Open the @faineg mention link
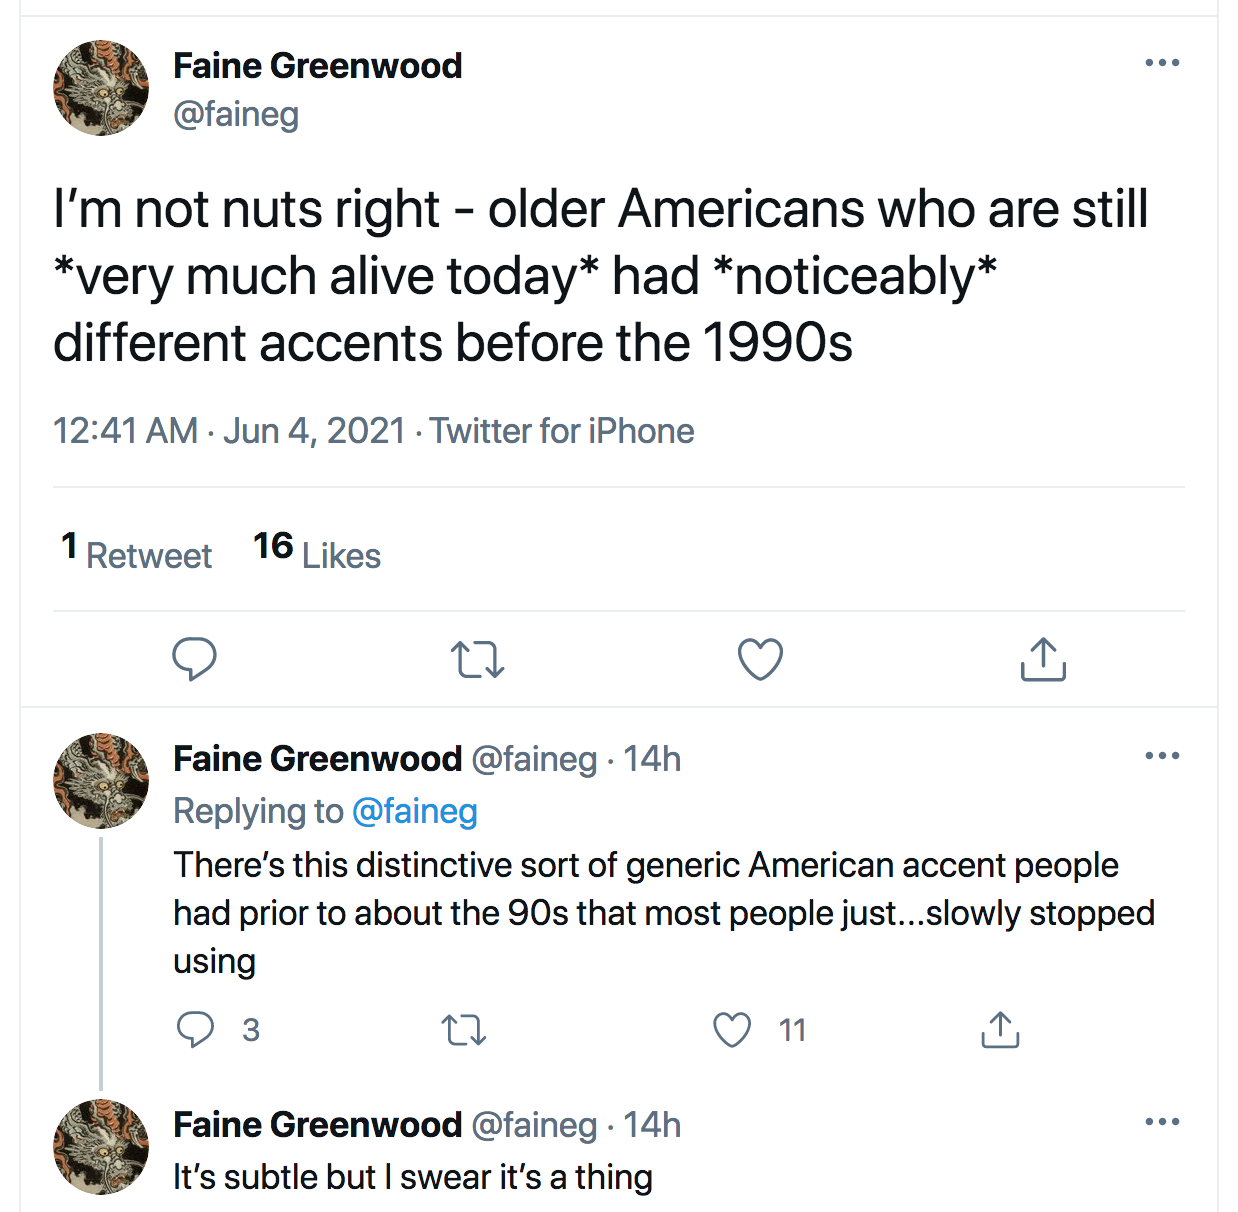The image size is (1238, 1212). [415, 811]
